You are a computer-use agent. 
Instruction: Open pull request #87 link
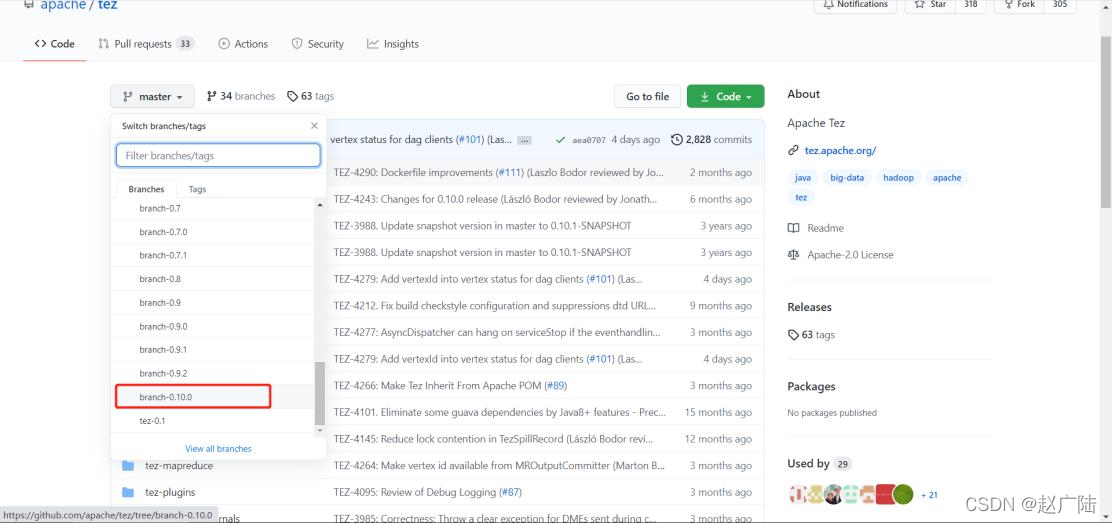(511, 492)
